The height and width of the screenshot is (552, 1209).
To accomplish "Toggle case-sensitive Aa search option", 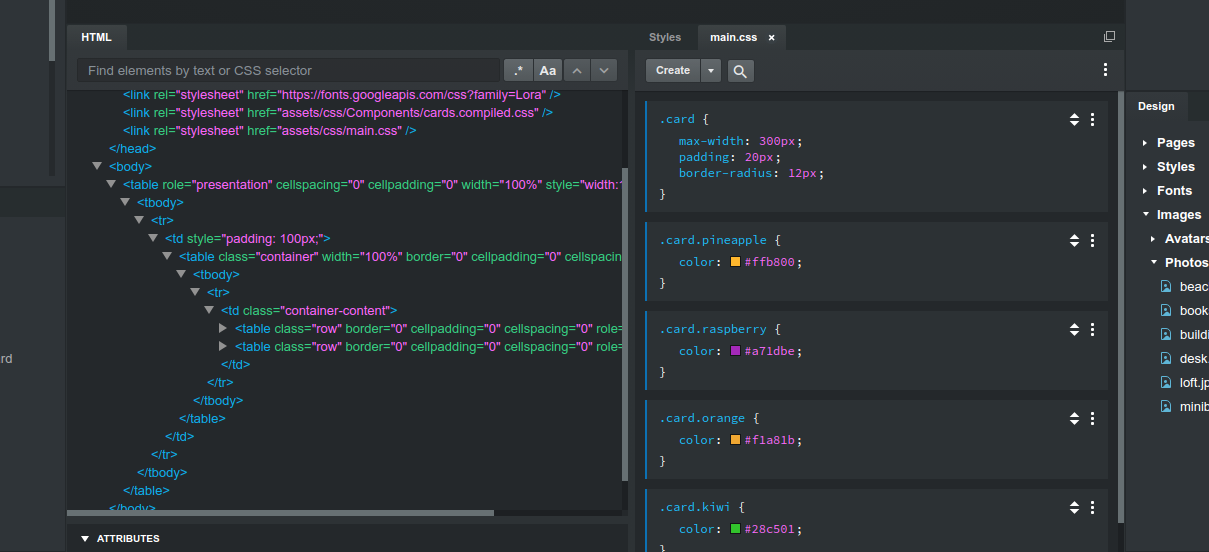I will [547, 71].
